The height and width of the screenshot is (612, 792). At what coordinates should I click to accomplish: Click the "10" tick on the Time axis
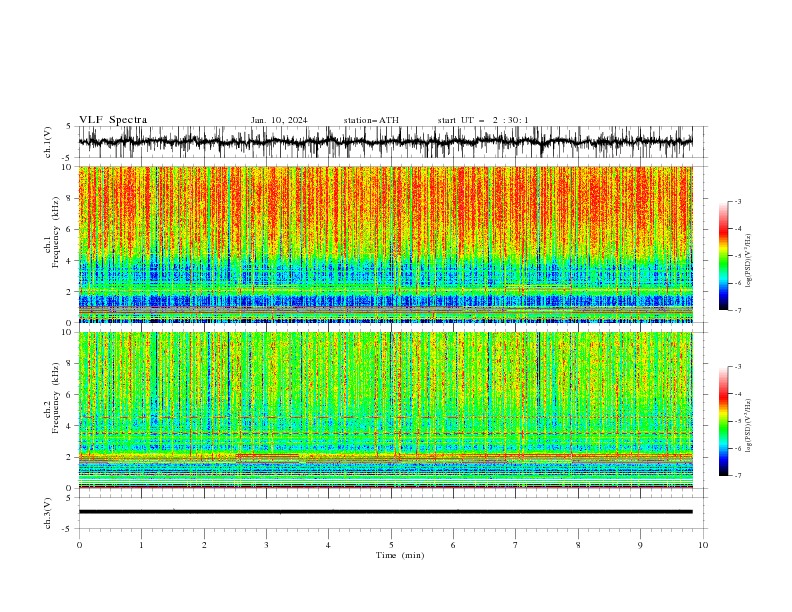[703, 545]
